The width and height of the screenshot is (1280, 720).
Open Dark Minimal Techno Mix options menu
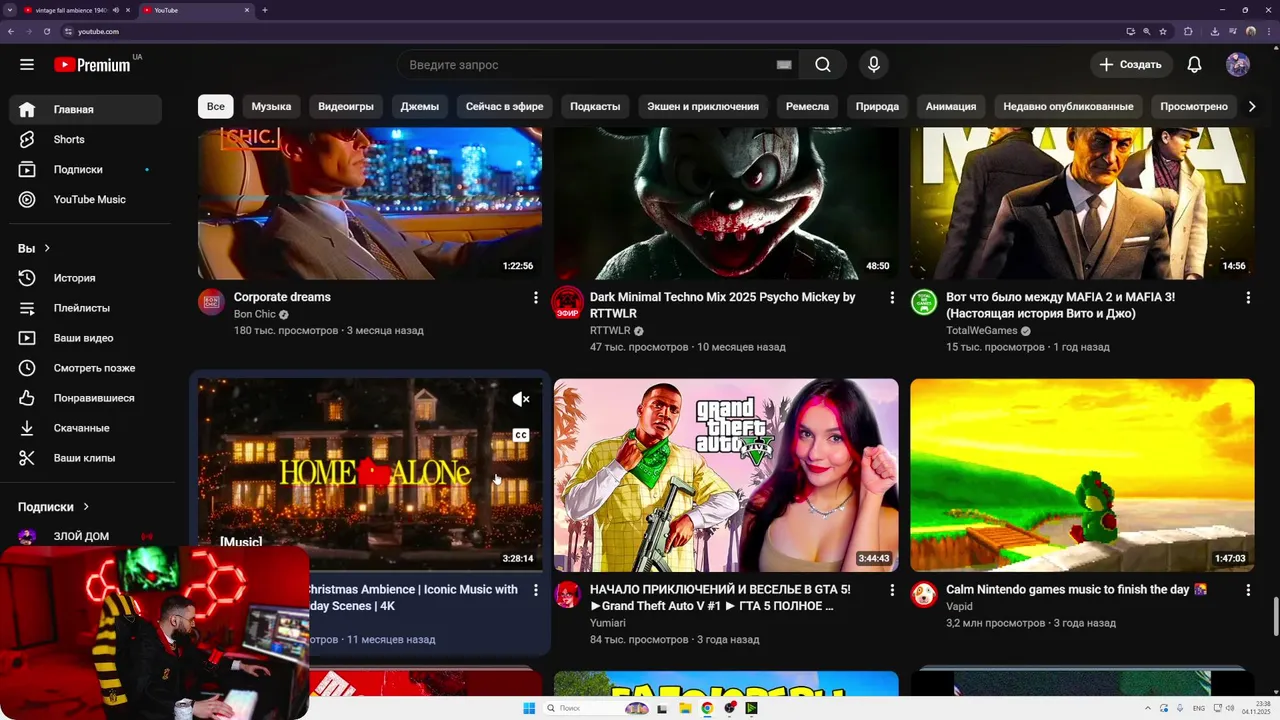(892, 298)
